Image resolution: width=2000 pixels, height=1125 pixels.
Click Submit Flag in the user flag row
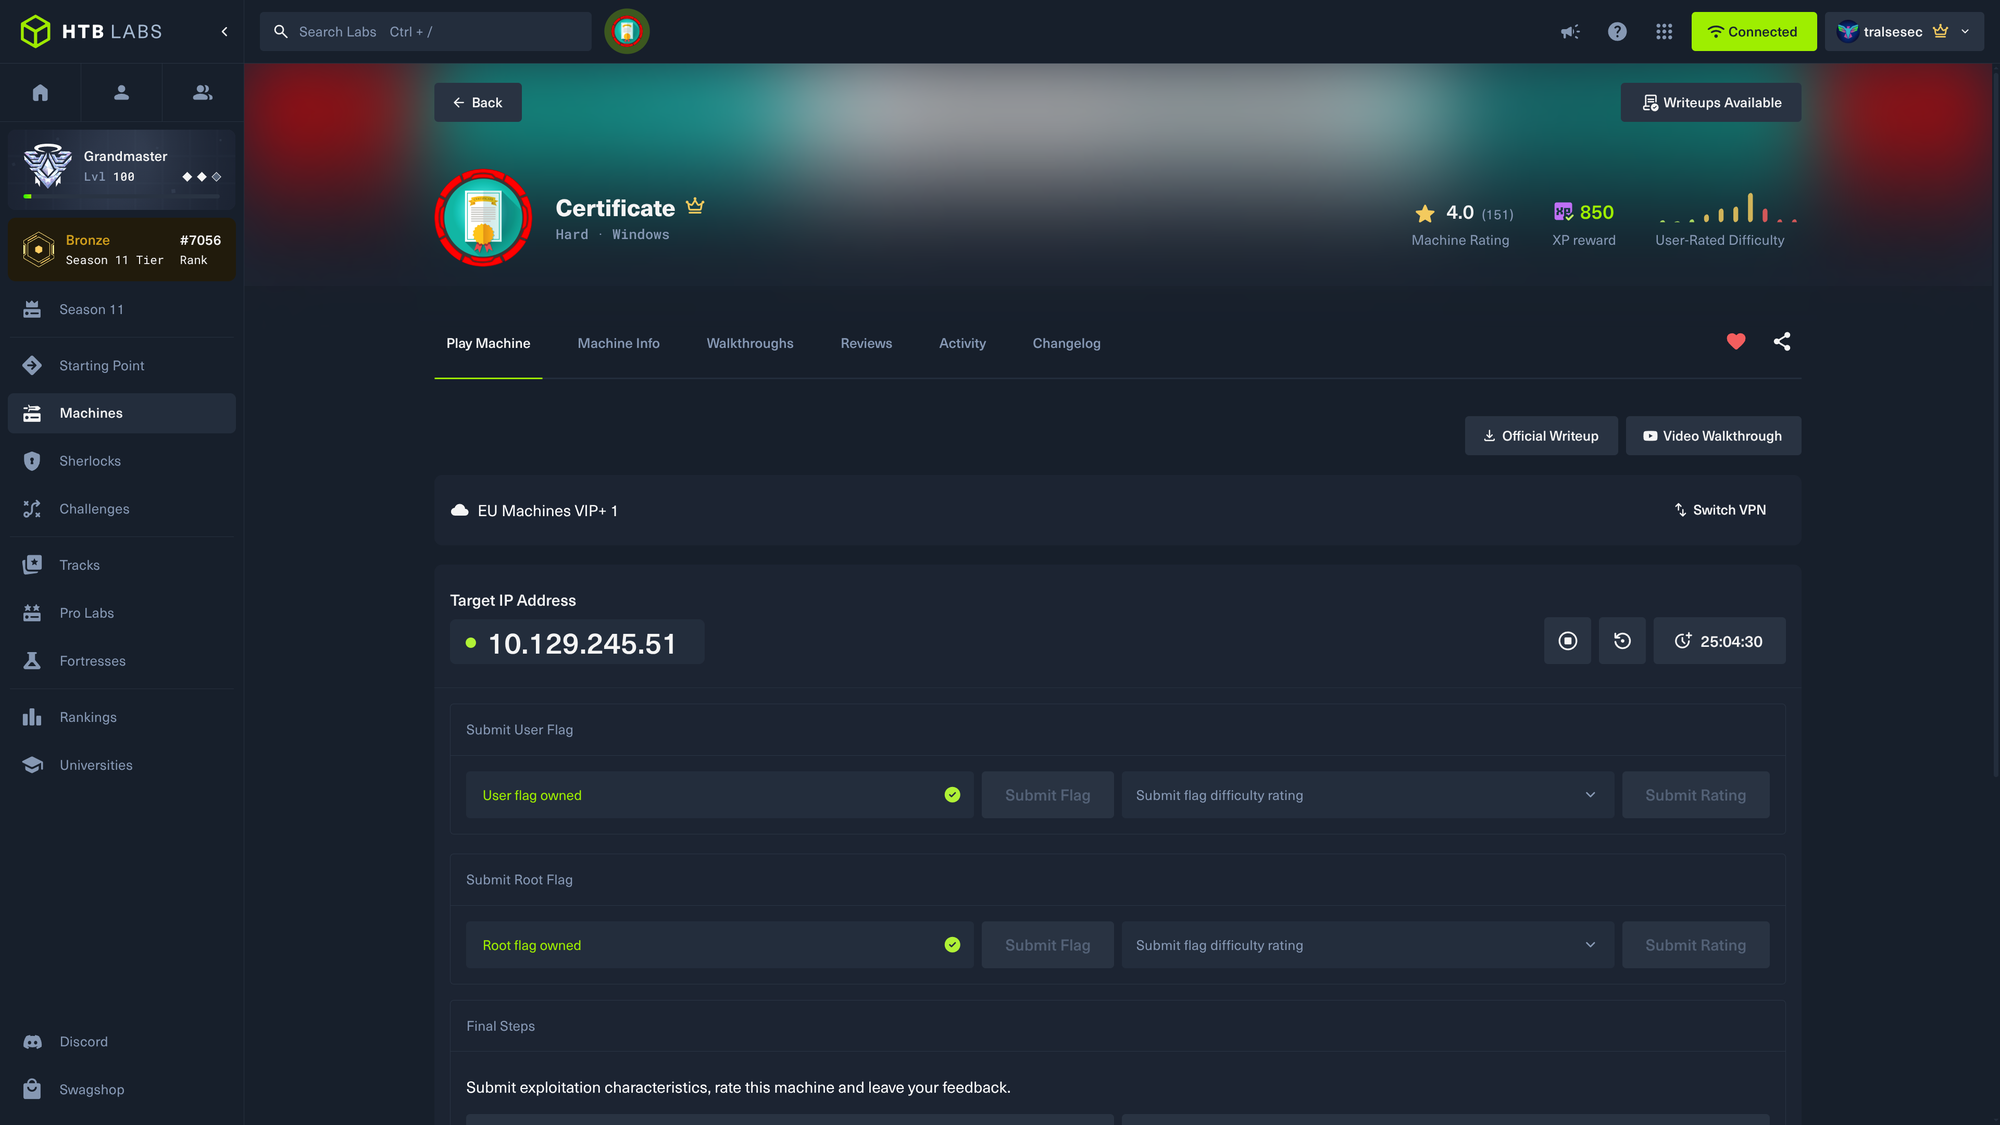(1047, 795)
